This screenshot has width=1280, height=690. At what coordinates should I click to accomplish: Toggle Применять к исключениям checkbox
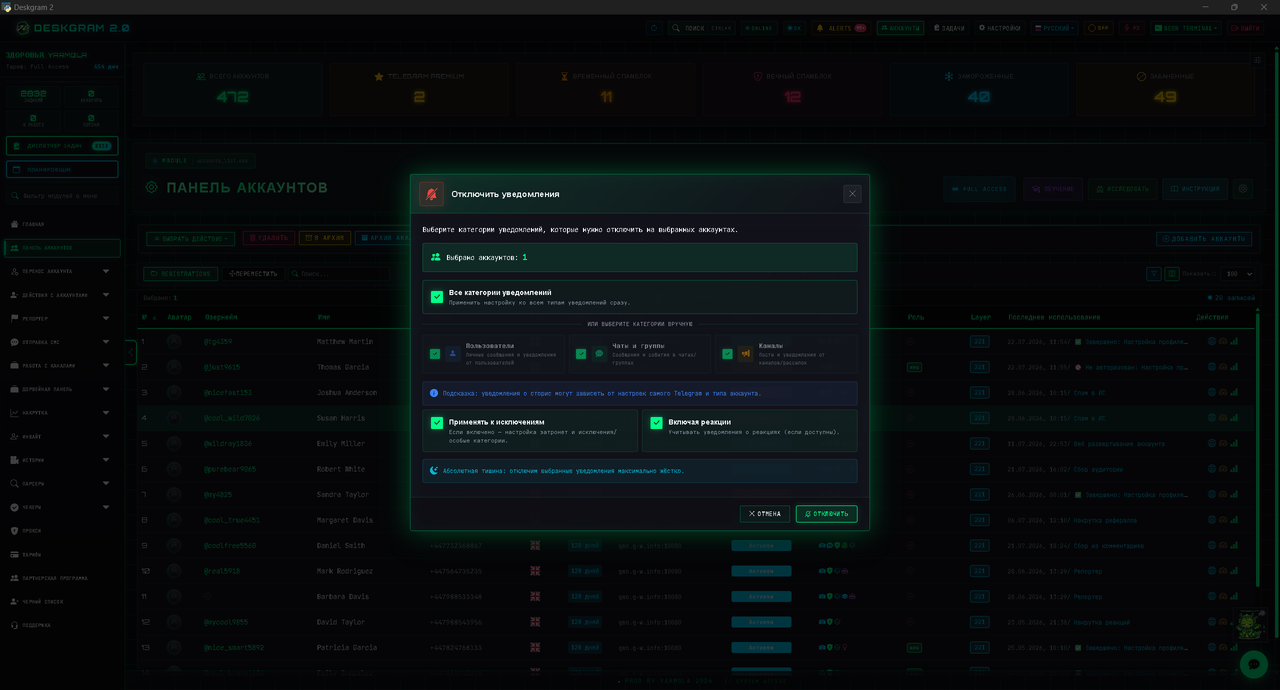click(437, 423)
